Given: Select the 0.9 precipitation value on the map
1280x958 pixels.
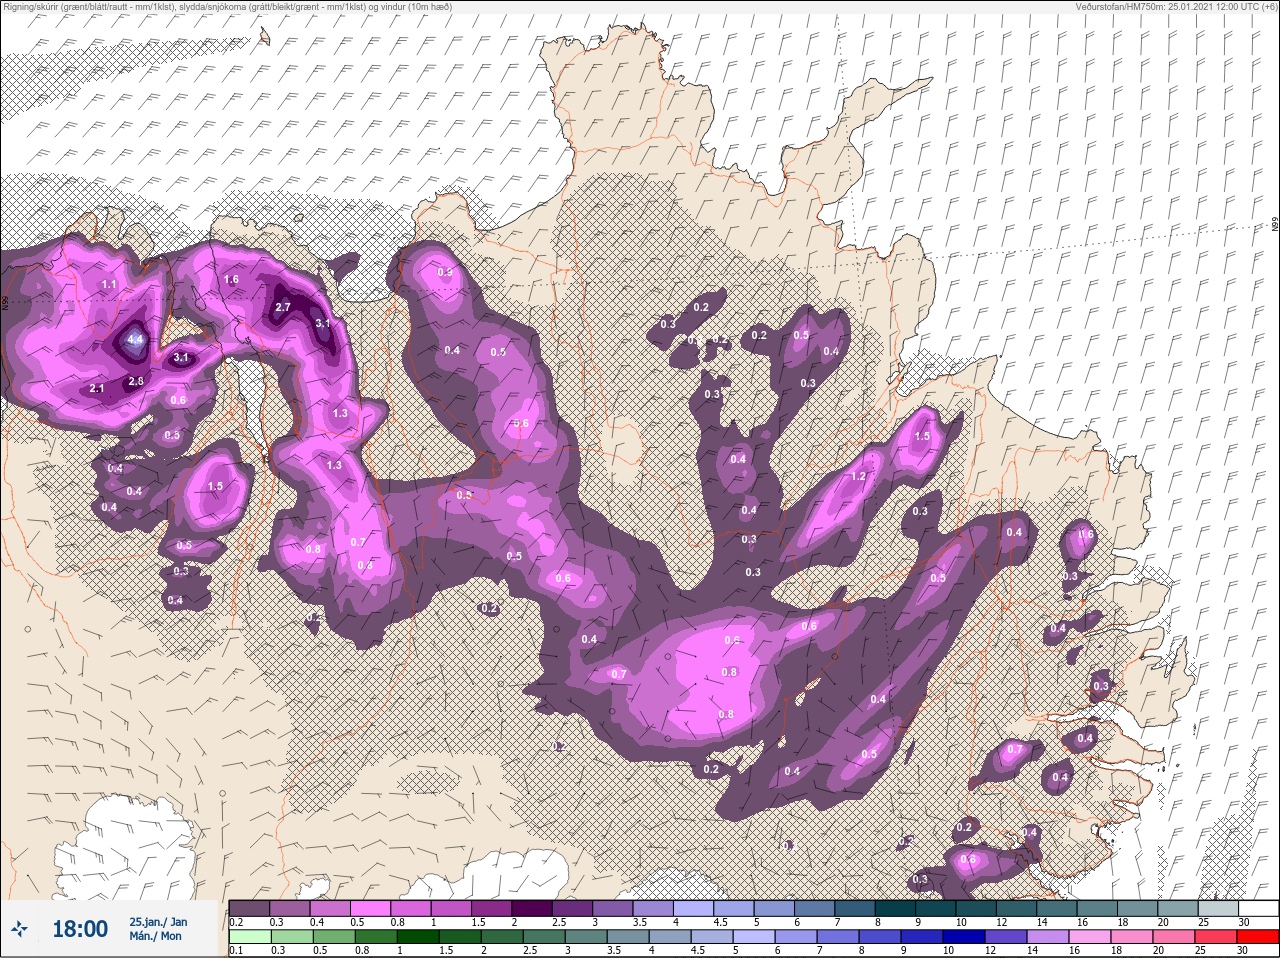Looking at the screenshot, I should (445, 271).
